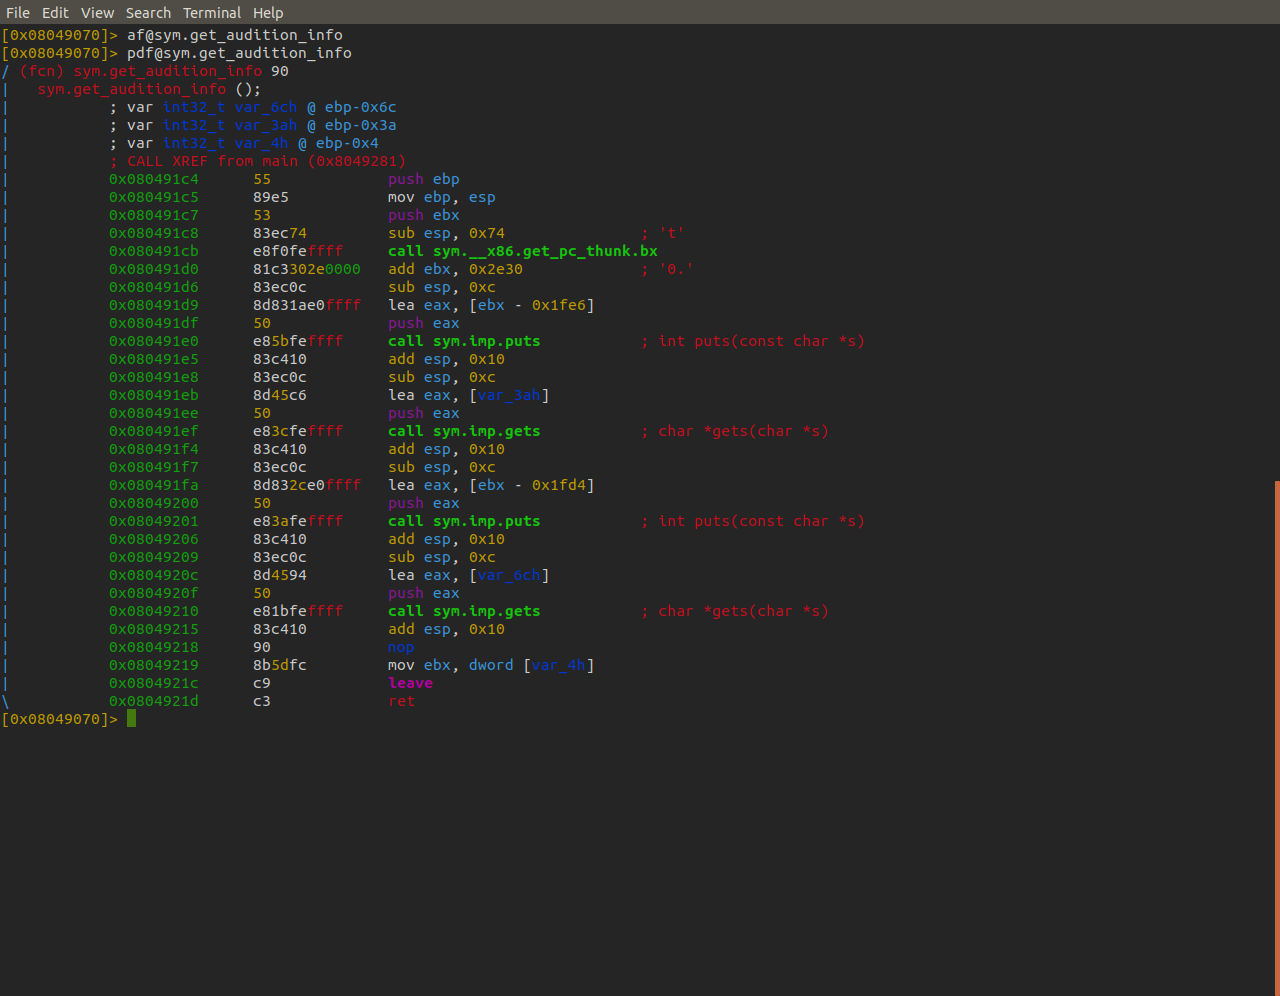Click the opcode bytes 8d832ce0ffff
The height and width of the screenshot is (996, 1280).
click(307, 485)
